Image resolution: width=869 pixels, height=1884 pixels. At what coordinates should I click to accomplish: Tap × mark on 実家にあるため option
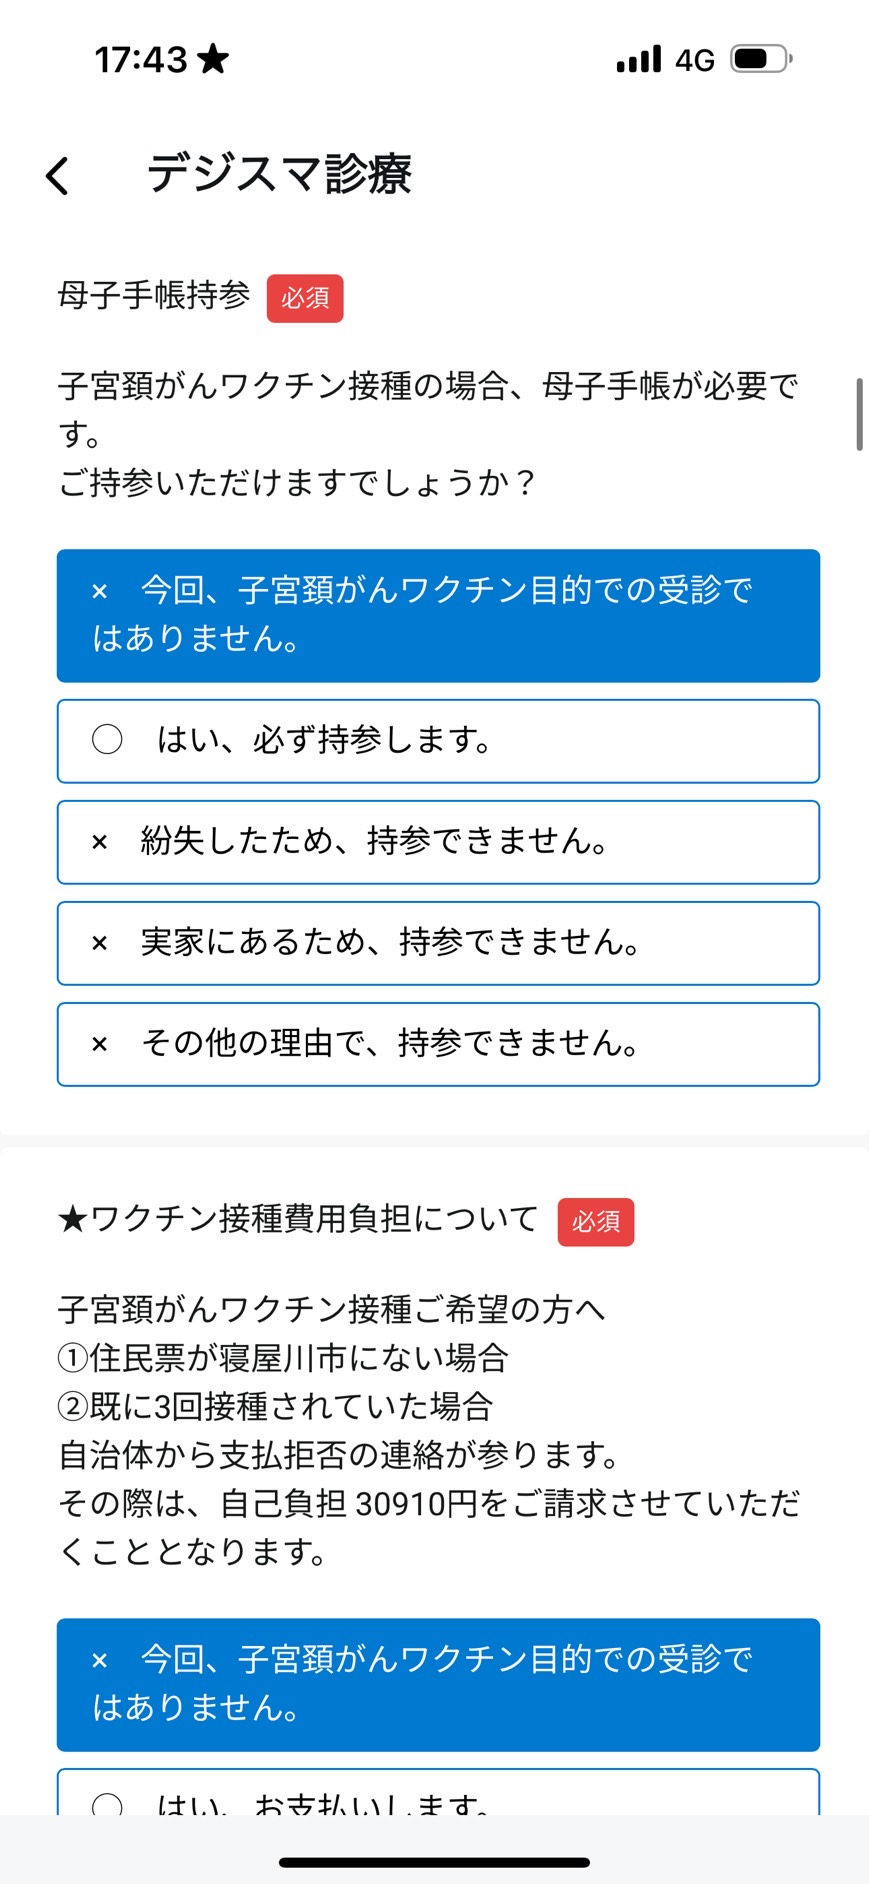[x=99, y=943]
